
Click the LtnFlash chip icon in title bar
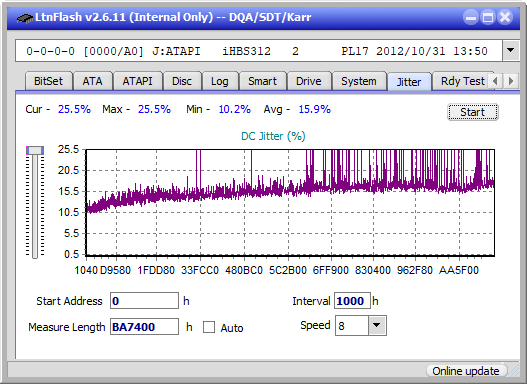25,17
